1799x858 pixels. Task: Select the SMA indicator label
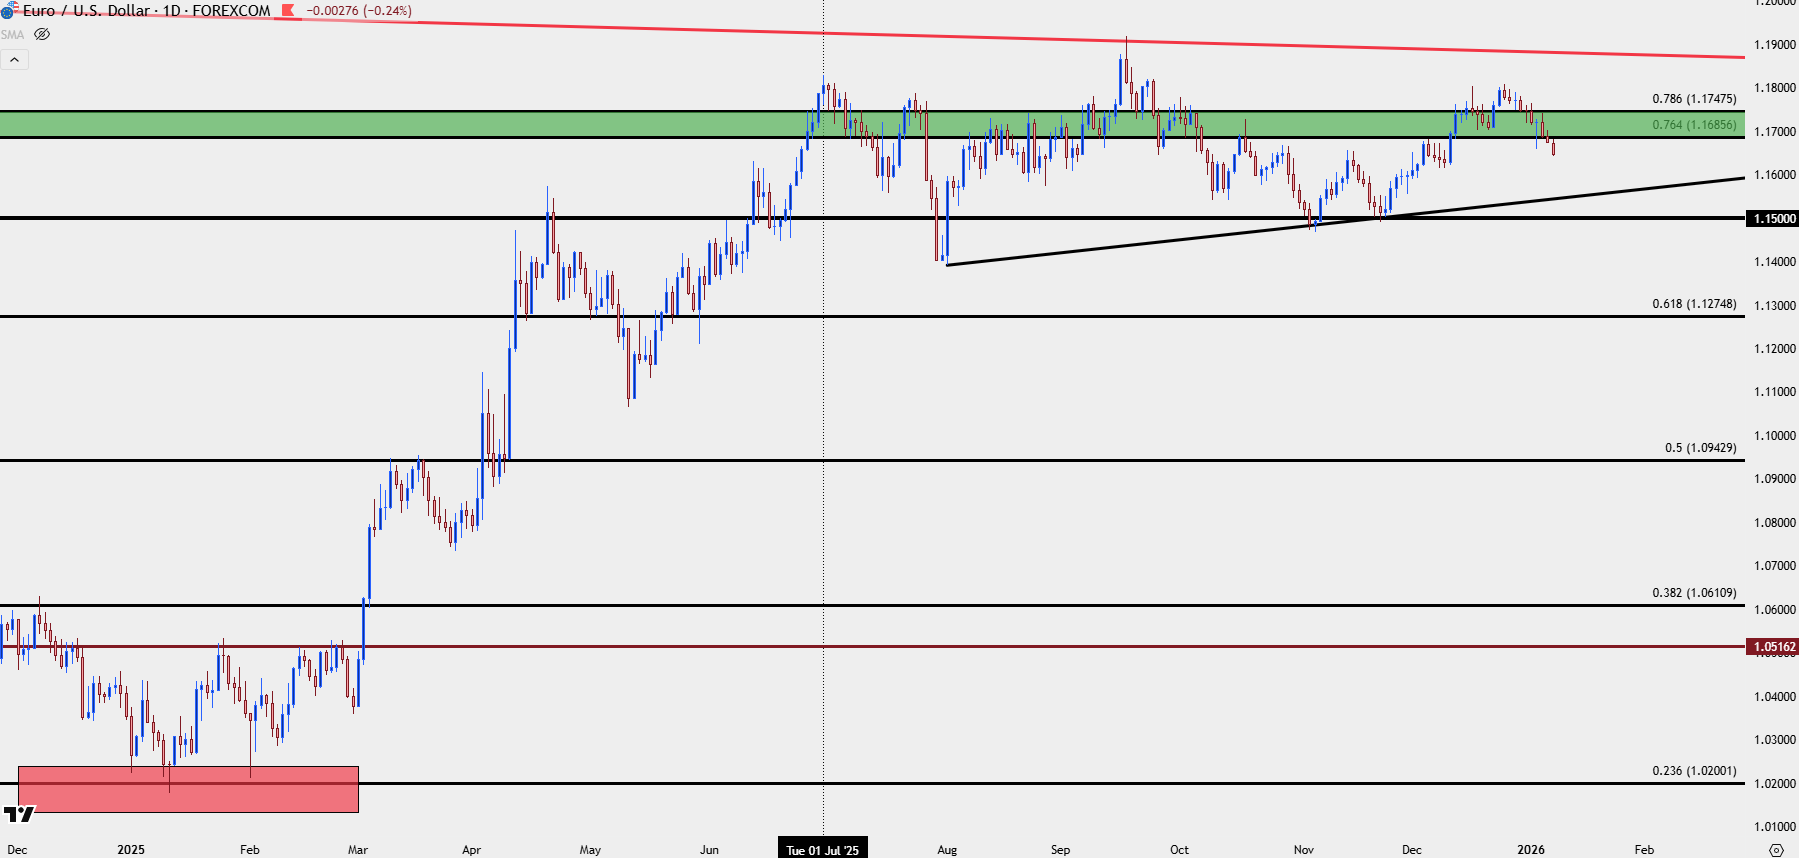(12, 34)
